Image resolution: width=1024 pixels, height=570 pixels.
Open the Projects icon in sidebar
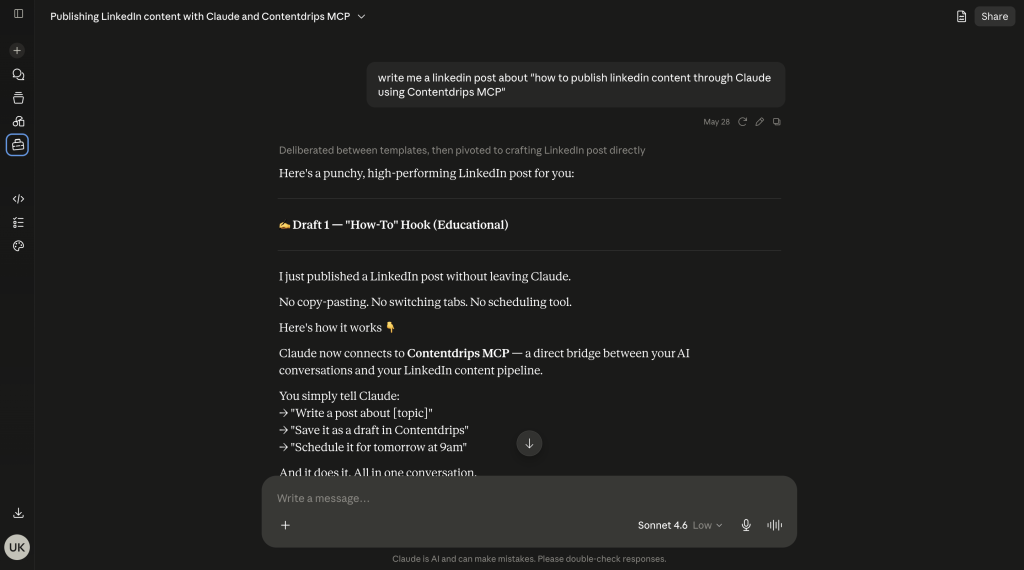coord(18,98)
